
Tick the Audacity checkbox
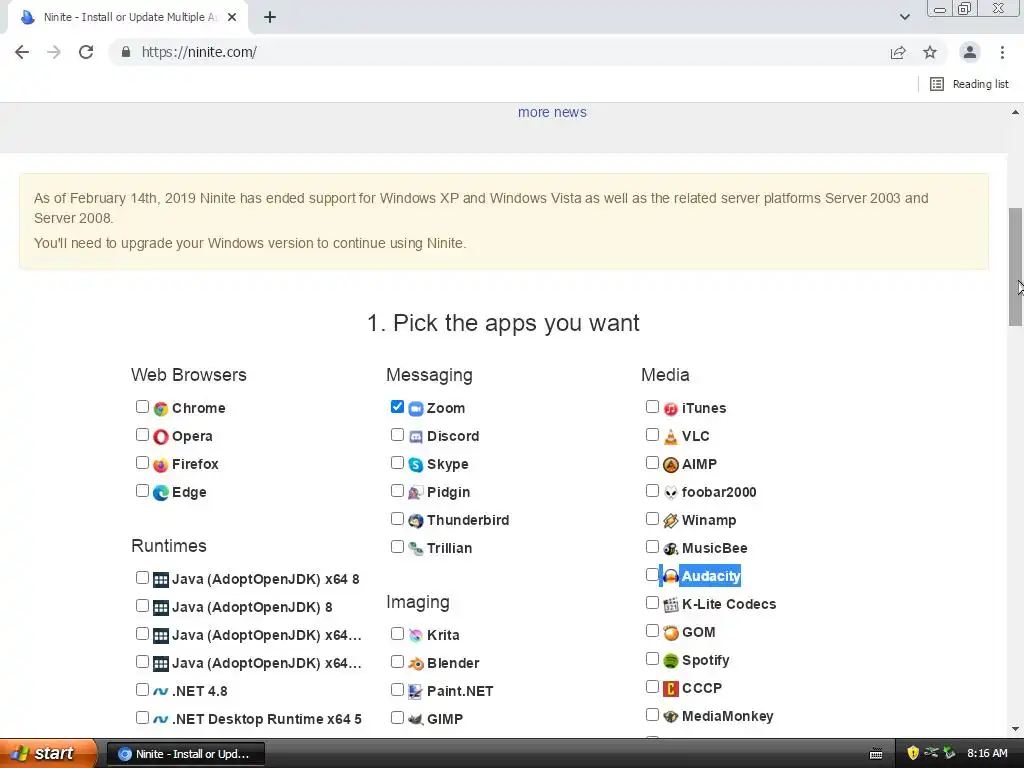point(652,574)
